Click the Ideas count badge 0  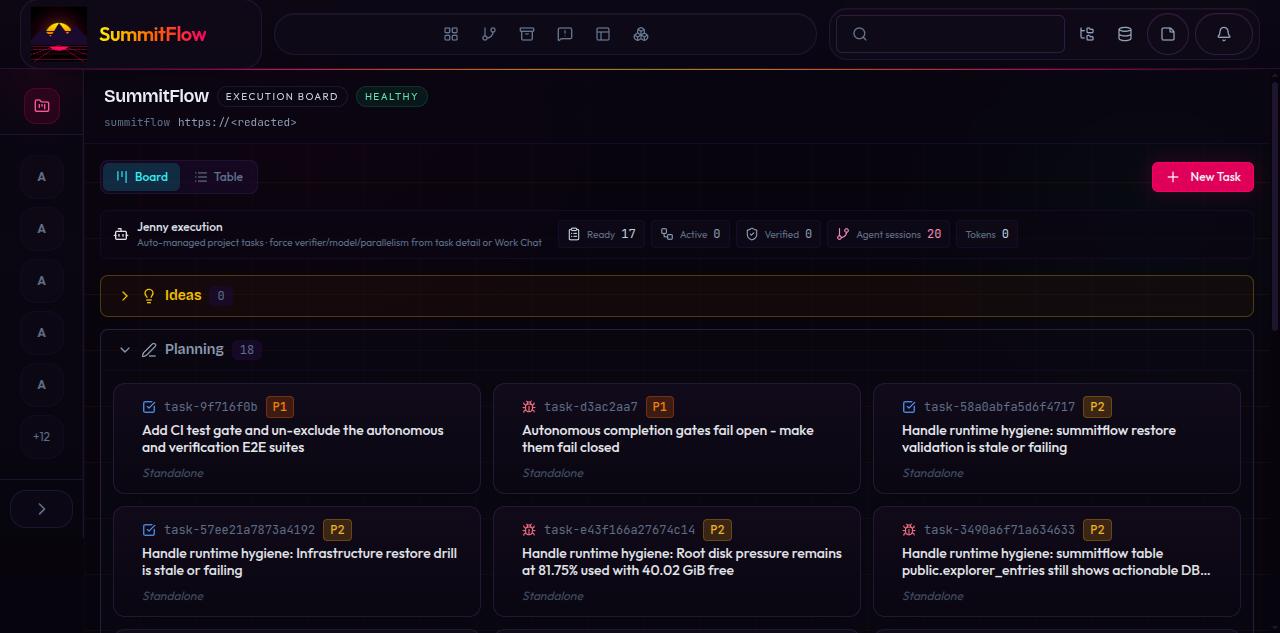click(x=221, y=296)
